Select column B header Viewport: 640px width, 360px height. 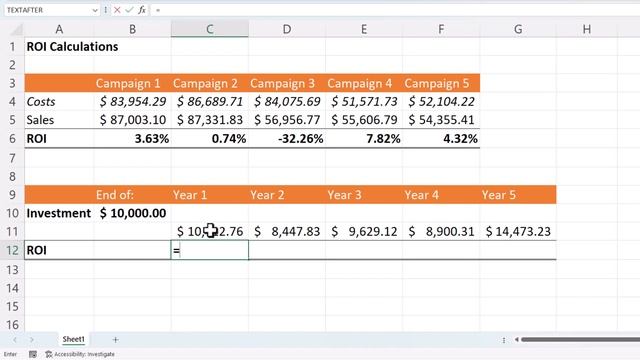click(133, 29)
